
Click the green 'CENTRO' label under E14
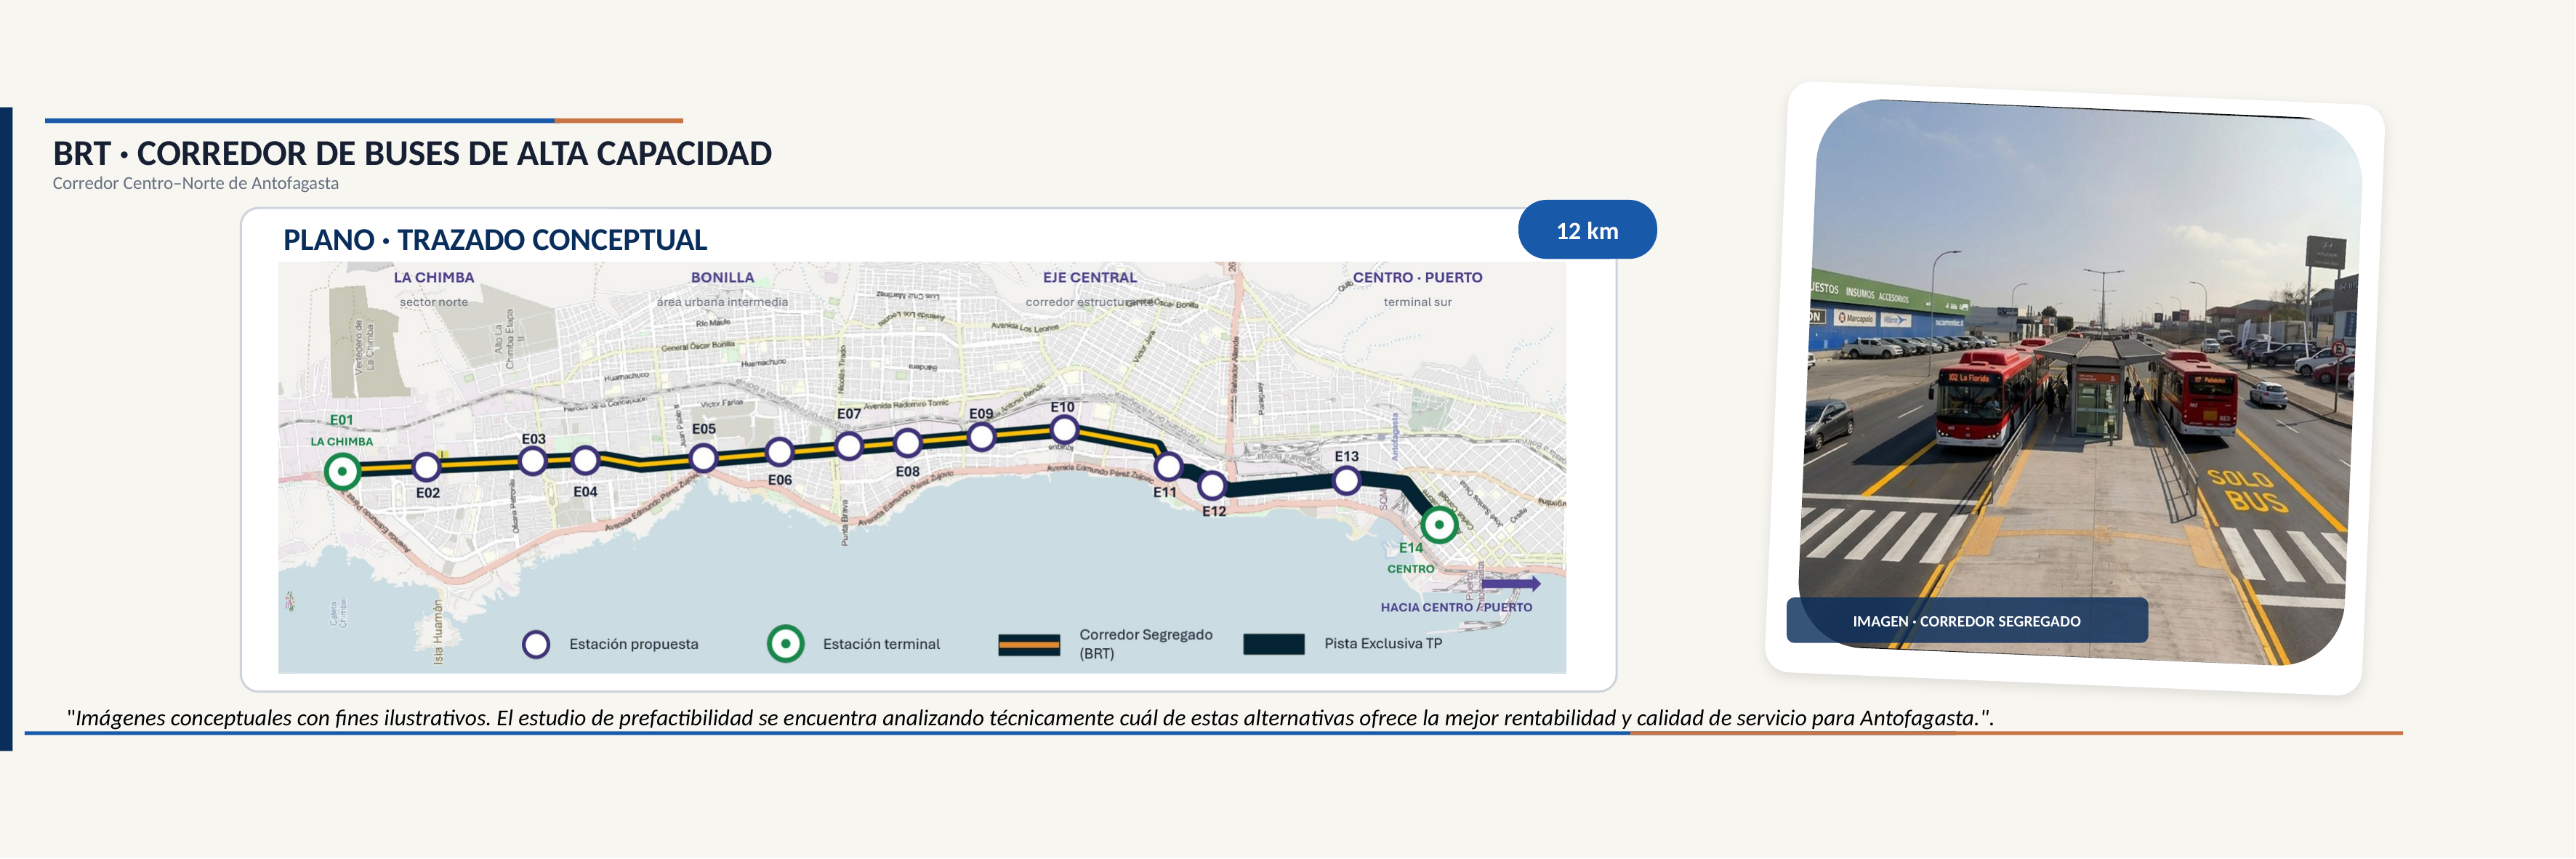coord(1411,569)
